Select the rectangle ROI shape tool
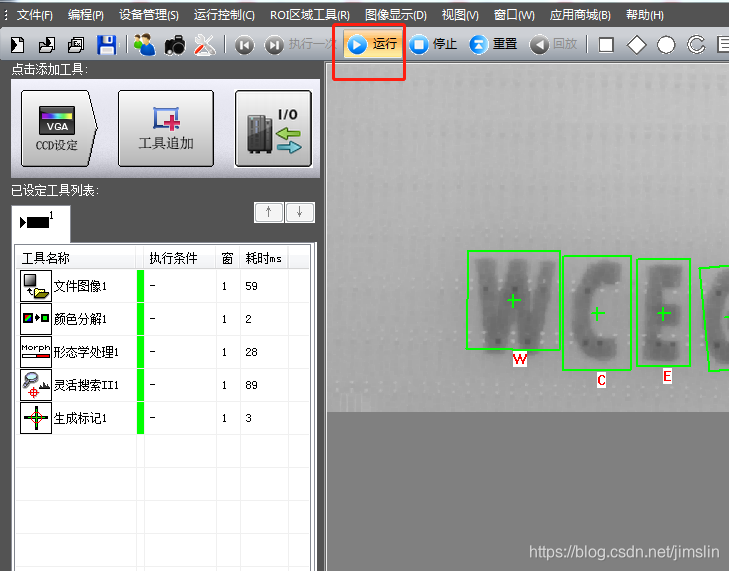Image resolution: width=729 pixels, height=571 pixels. click(x=606, y=45)
